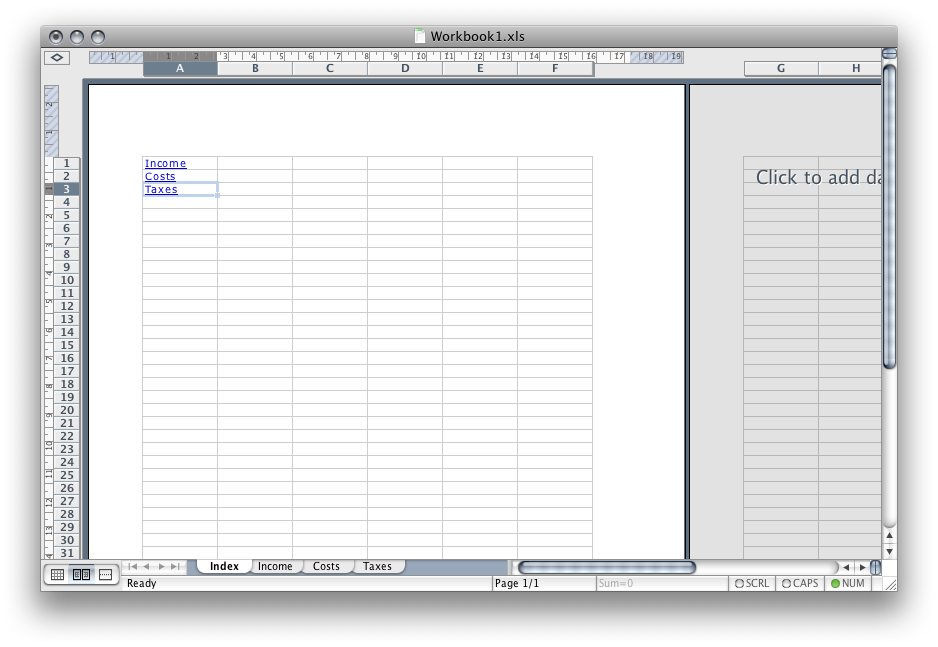This screenshot has width=938, height=647.
Task: Zoom the Workbook1.xls window
Action: tap(98, 37)
